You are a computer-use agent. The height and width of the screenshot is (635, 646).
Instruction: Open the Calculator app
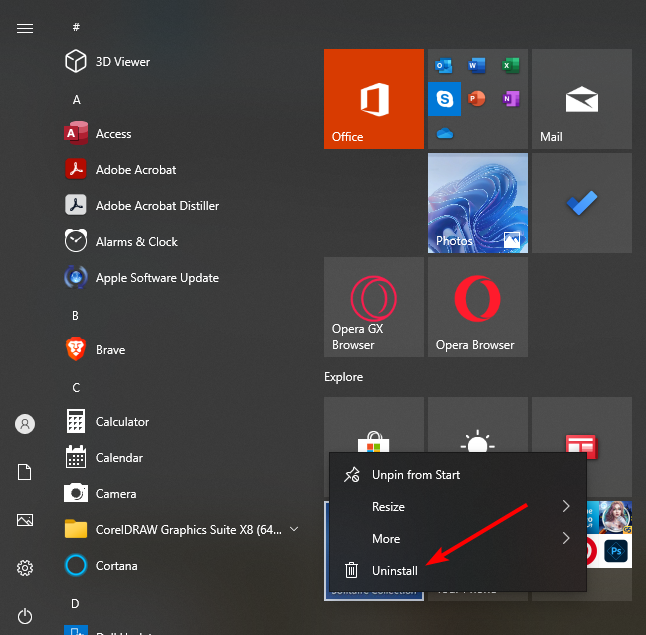pyautogui.click(x=183, y=422)
